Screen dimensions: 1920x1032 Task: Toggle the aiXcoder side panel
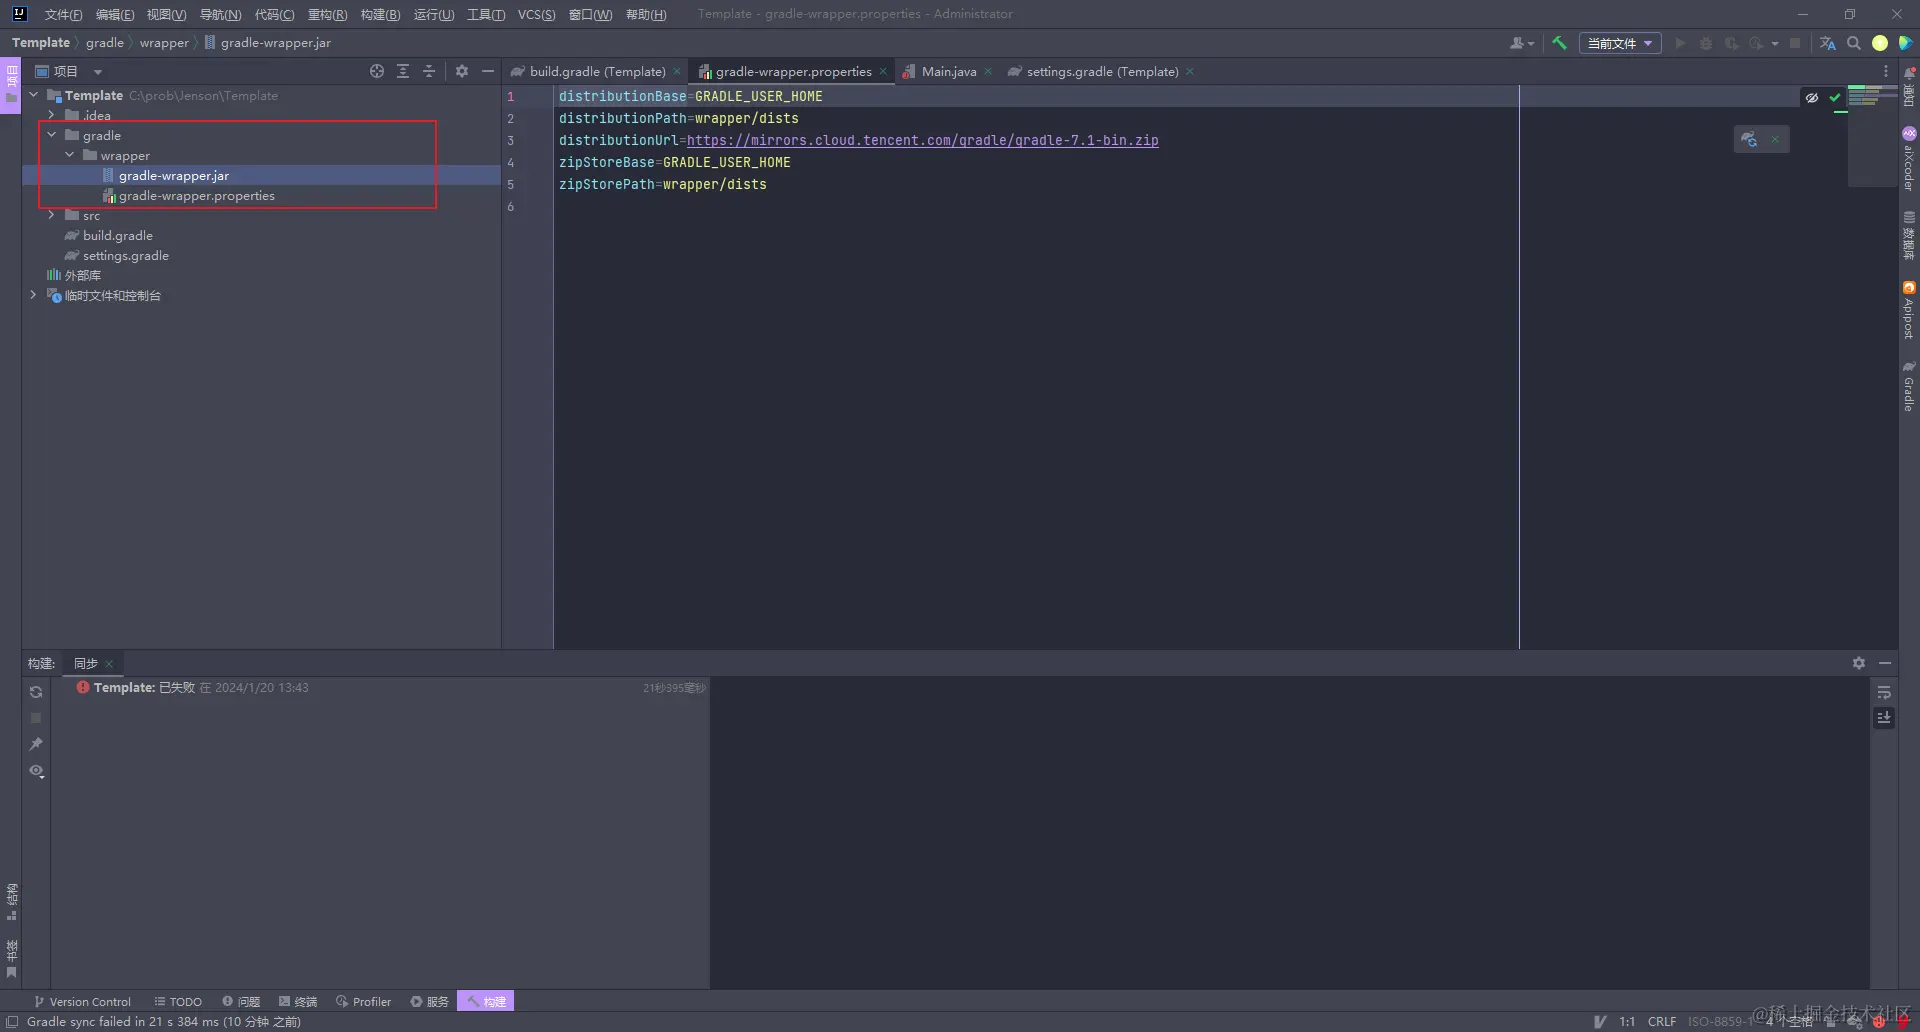[x=1909, y=159]
